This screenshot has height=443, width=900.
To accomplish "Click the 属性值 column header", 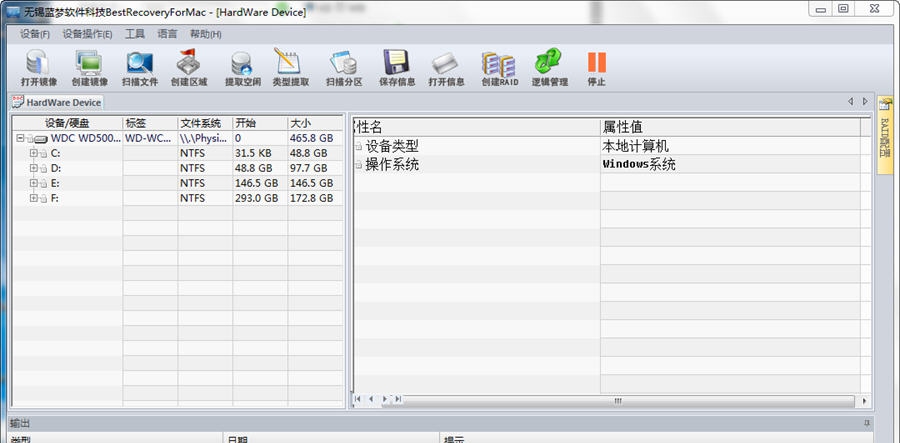I will pyautogui.click(x=730, y=127).
